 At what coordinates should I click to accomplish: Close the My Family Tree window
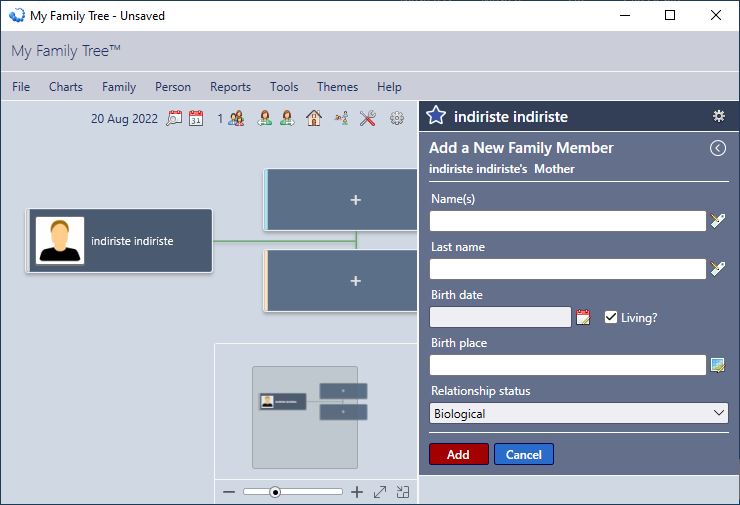click(x=715, y=16)
